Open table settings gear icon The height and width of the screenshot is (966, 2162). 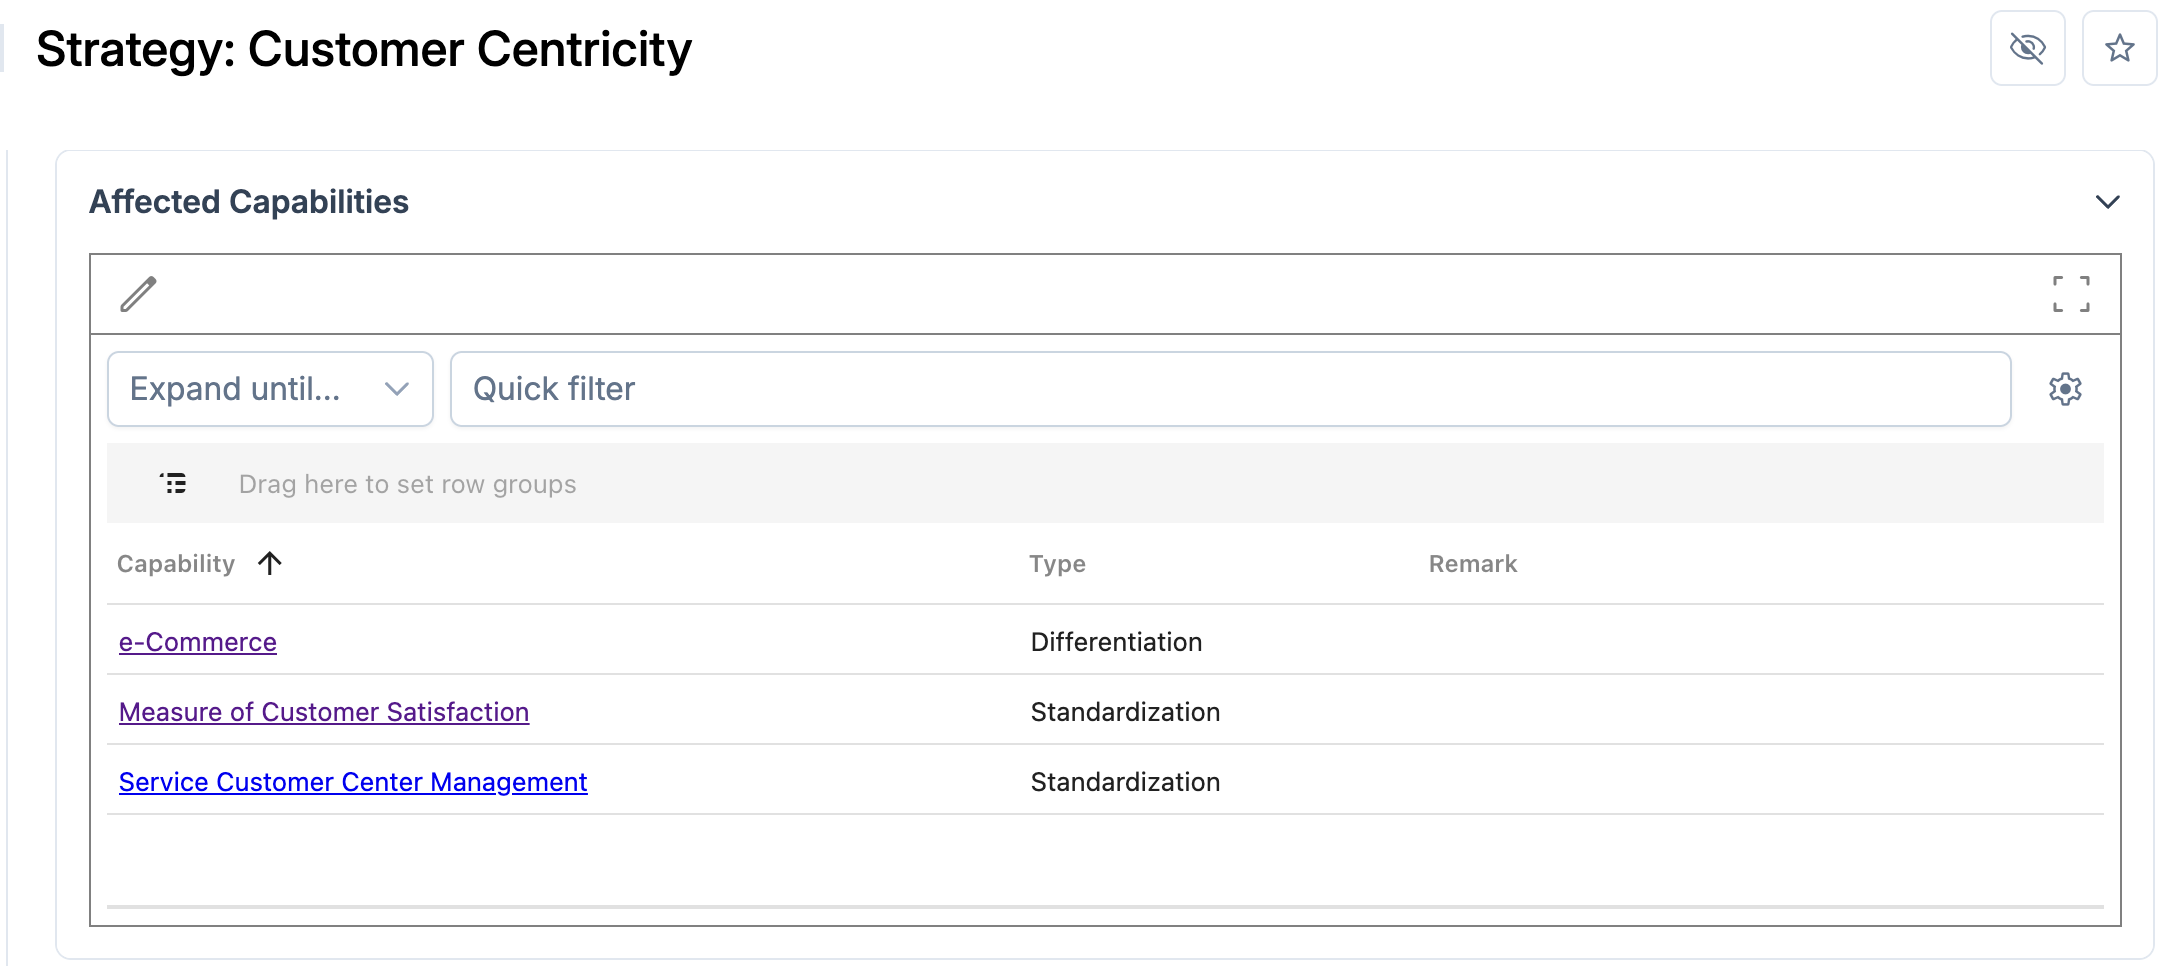(2065, 389)
